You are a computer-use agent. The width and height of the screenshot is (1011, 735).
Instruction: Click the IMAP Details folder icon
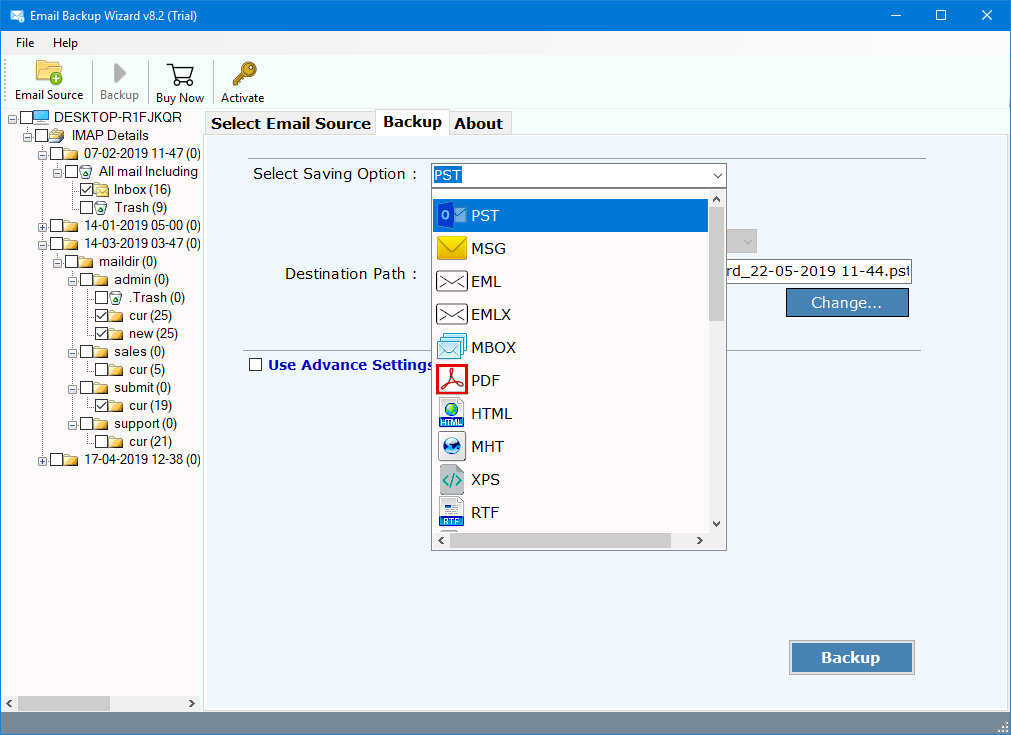(57, 135)
